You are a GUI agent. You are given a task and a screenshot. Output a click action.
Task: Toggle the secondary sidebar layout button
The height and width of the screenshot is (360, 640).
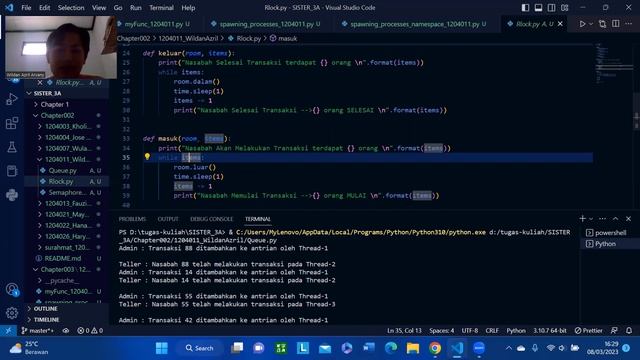[551, 8]
